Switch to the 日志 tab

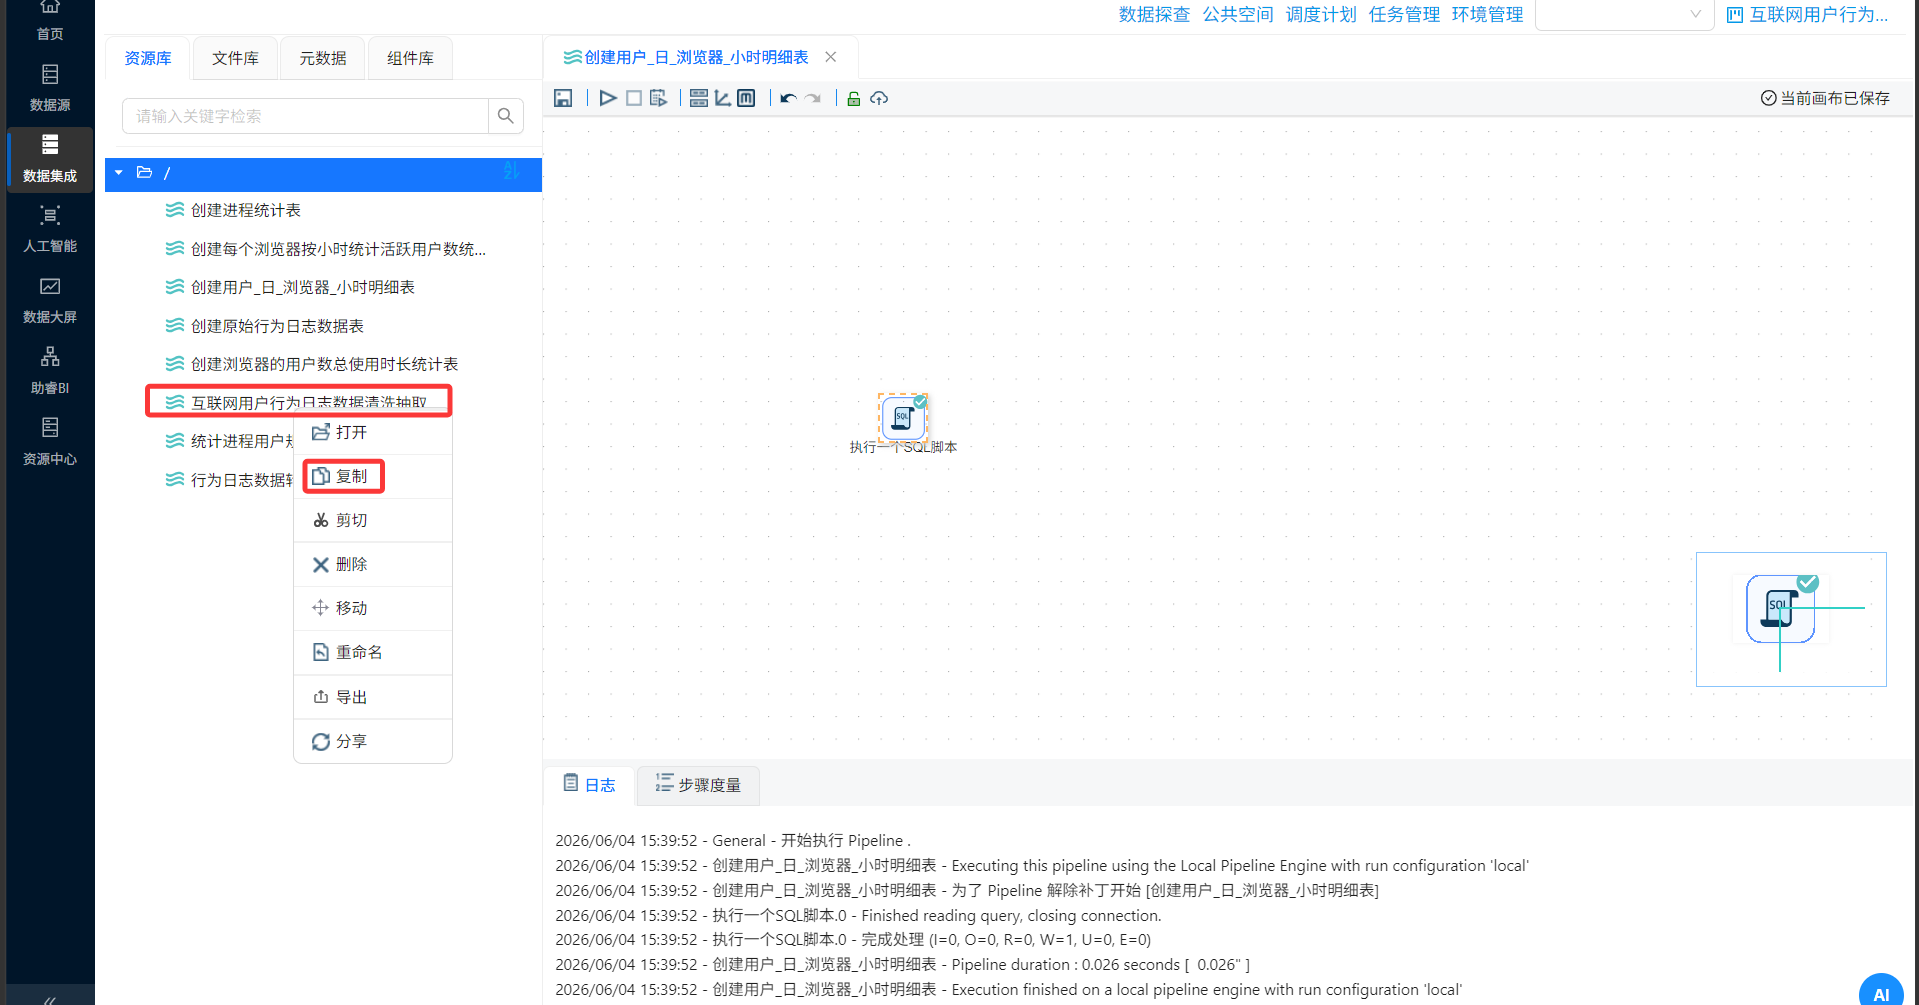[590, 785]
